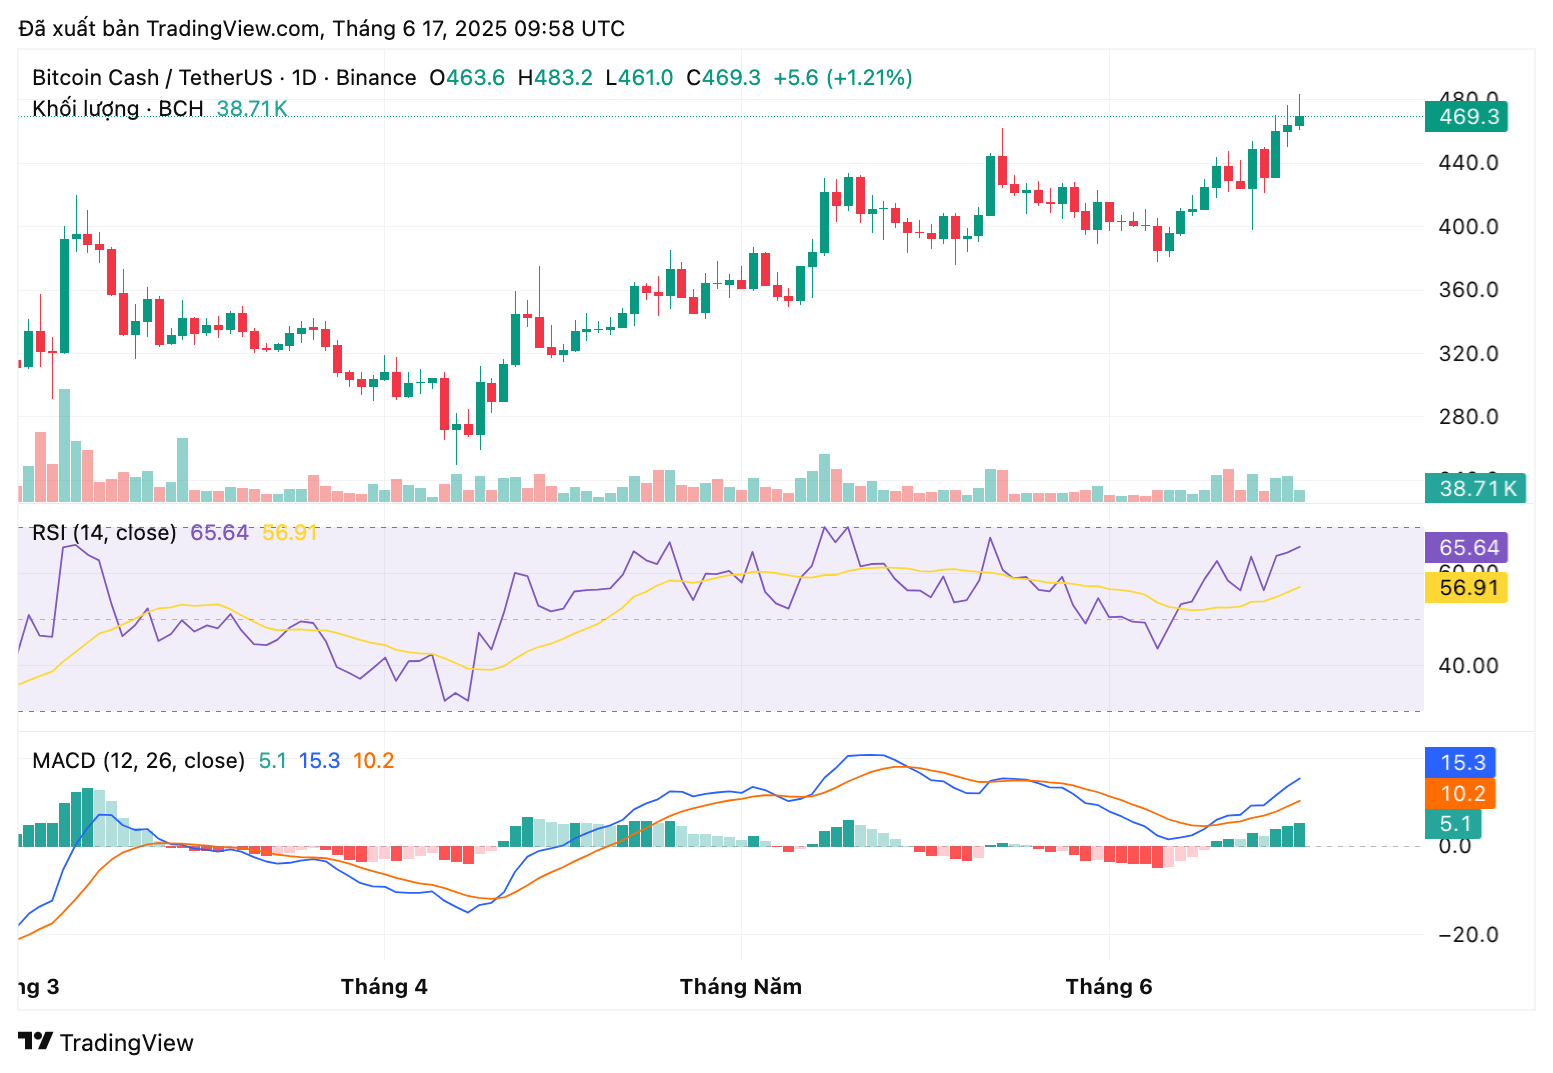Click the 400.0 price axis label
Screen dimensions: 1553x1073
(1467, 227)
